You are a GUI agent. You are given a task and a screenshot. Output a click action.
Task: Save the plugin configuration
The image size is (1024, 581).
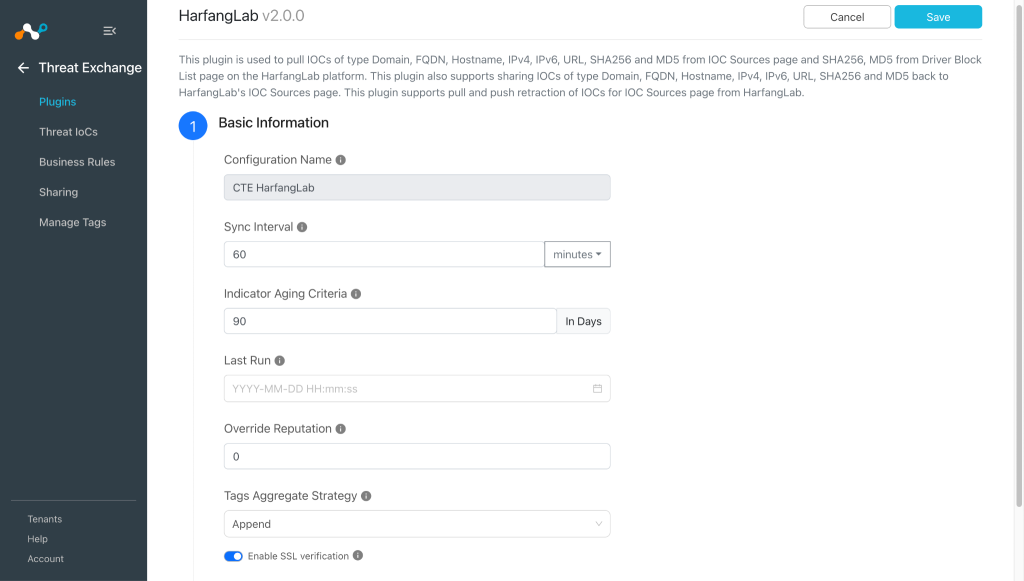tap(938, 17)
